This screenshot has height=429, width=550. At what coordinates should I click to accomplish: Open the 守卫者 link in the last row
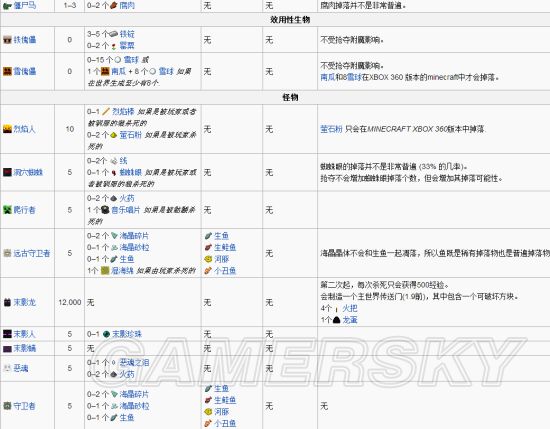[25, 406]
